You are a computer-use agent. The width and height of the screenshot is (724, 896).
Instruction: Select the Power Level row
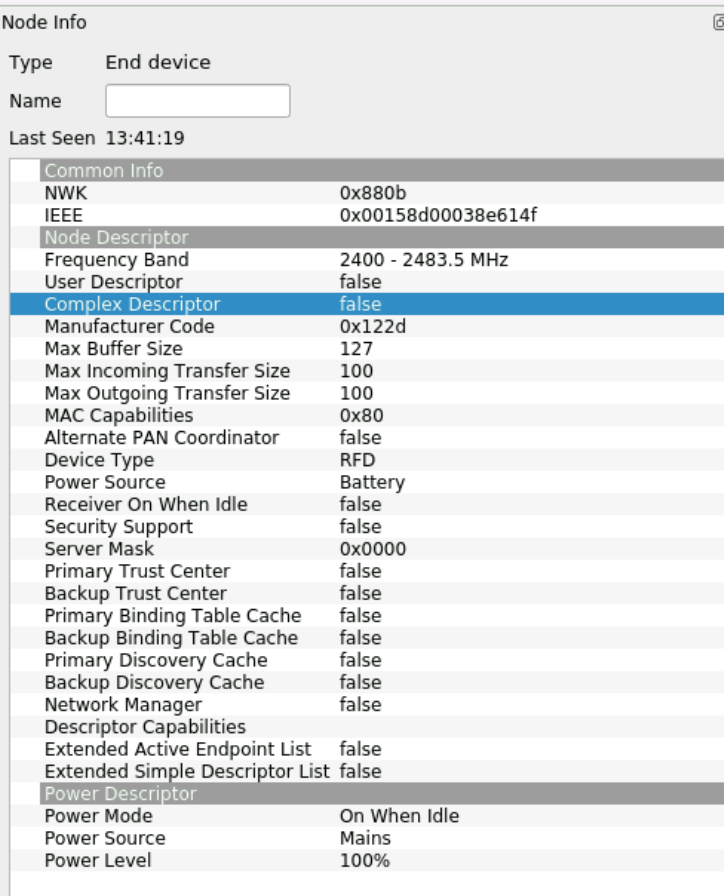(367, 861)
